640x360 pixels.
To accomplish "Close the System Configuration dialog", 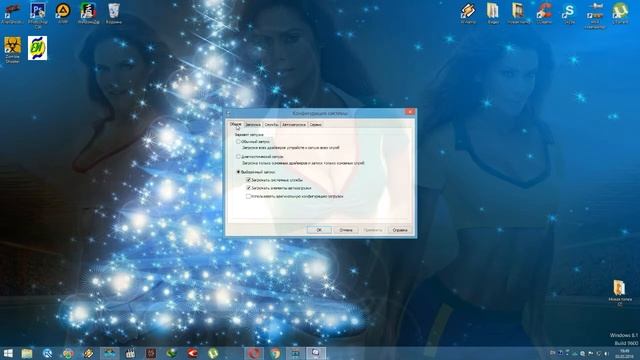I will tap(410, 112).
